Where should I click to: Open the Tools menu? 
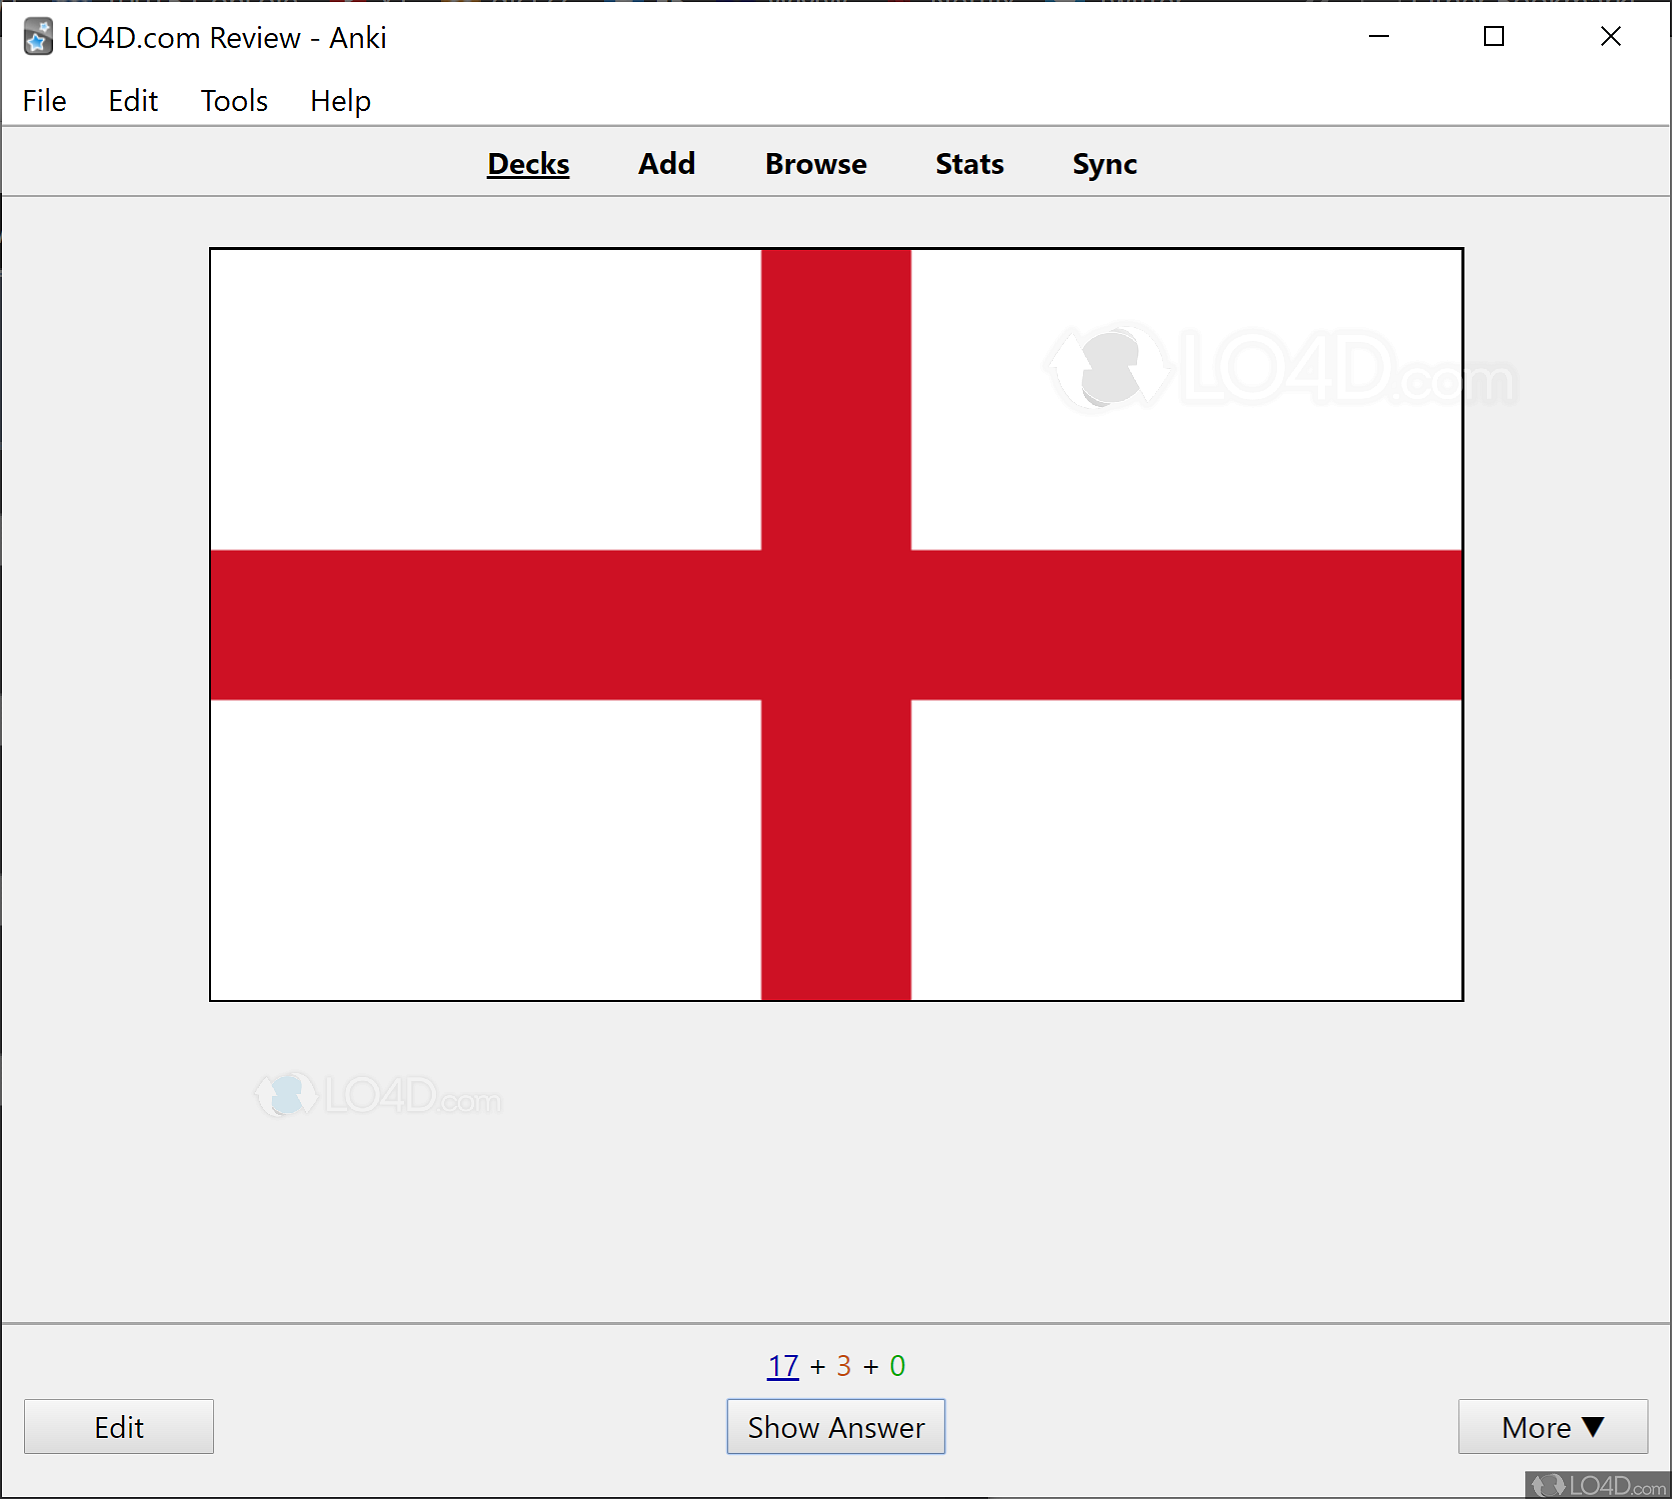(234, 101)
